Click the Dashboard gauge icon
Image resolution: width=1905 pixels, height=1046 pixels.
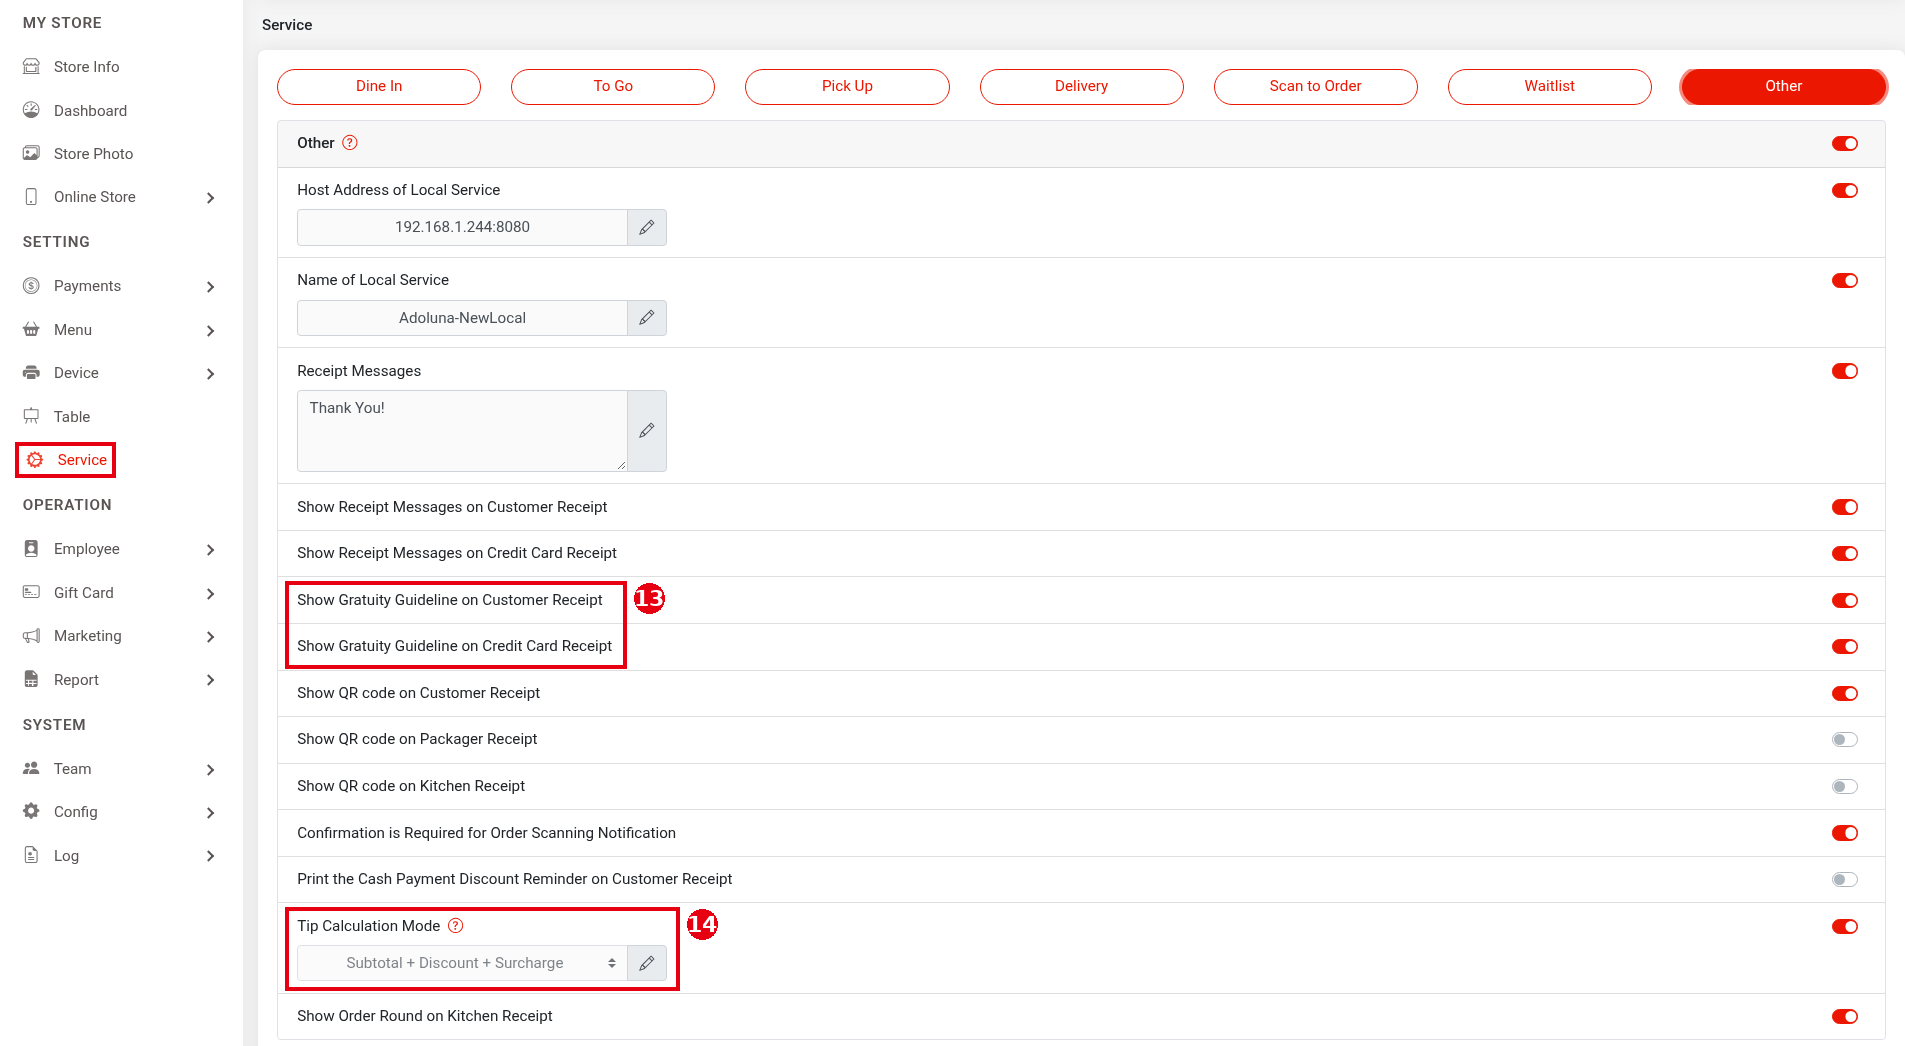(32, 110)
